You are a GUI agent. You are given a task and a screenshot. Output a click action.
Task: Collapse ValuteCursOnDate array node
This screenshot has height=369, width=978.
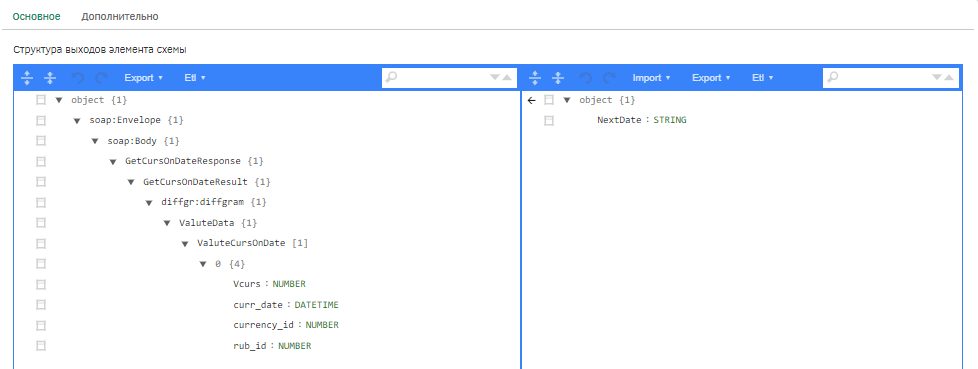pyautogui.click(x=185, y=243)
